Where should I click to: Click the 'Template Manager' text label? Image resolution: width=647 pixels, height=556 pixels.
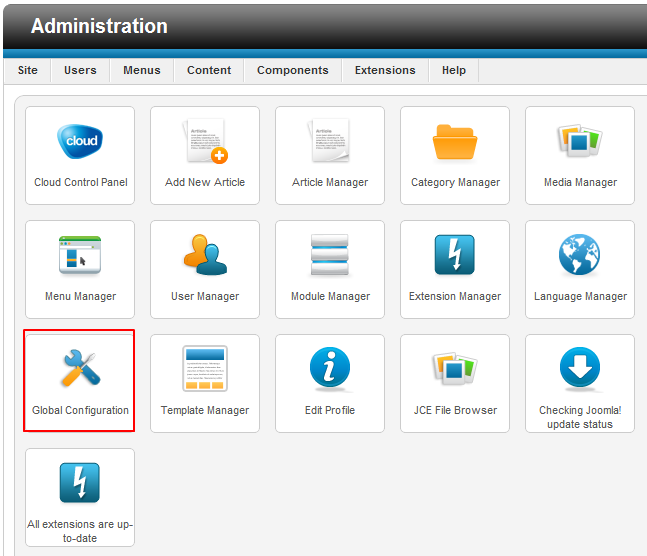[205, 410]
